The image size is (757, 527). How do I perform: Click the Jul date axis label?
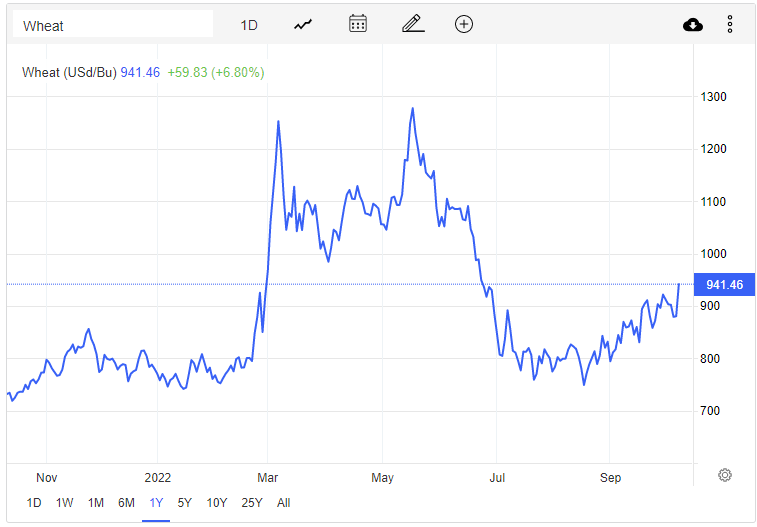click(497, 478)
